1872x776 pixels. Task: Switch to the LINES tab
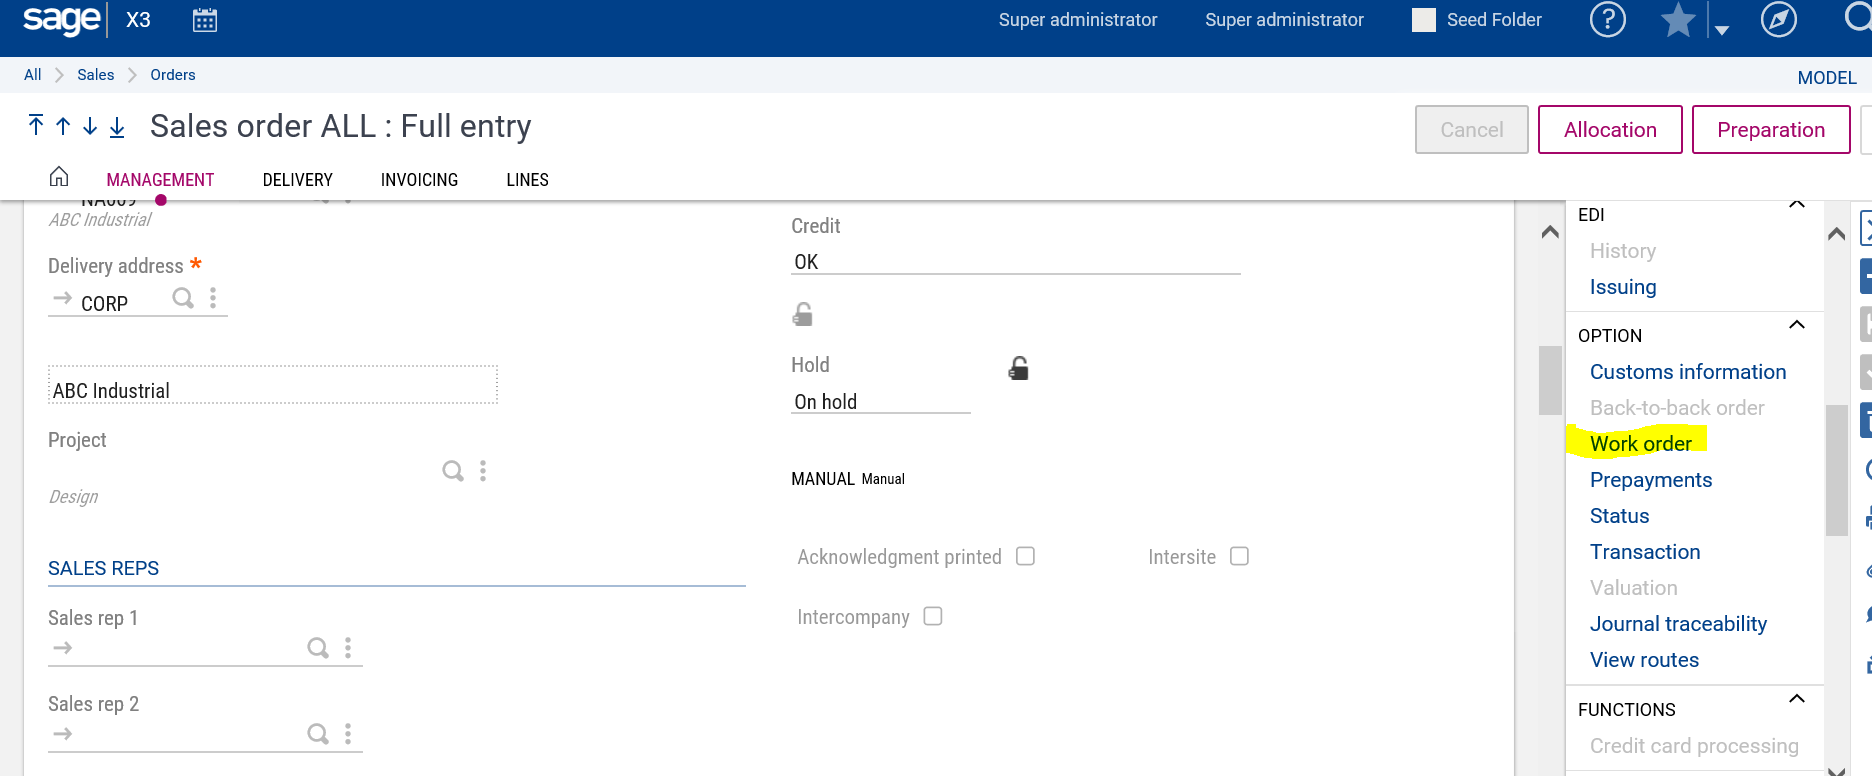527,180
